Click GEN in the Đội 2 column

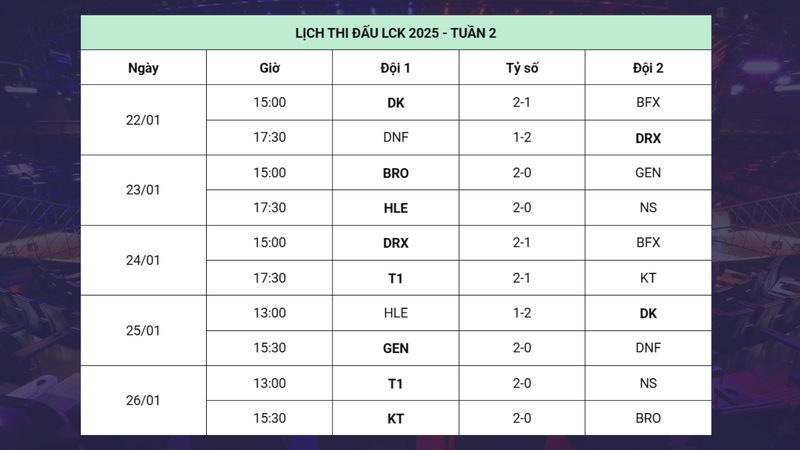(648, 173)
